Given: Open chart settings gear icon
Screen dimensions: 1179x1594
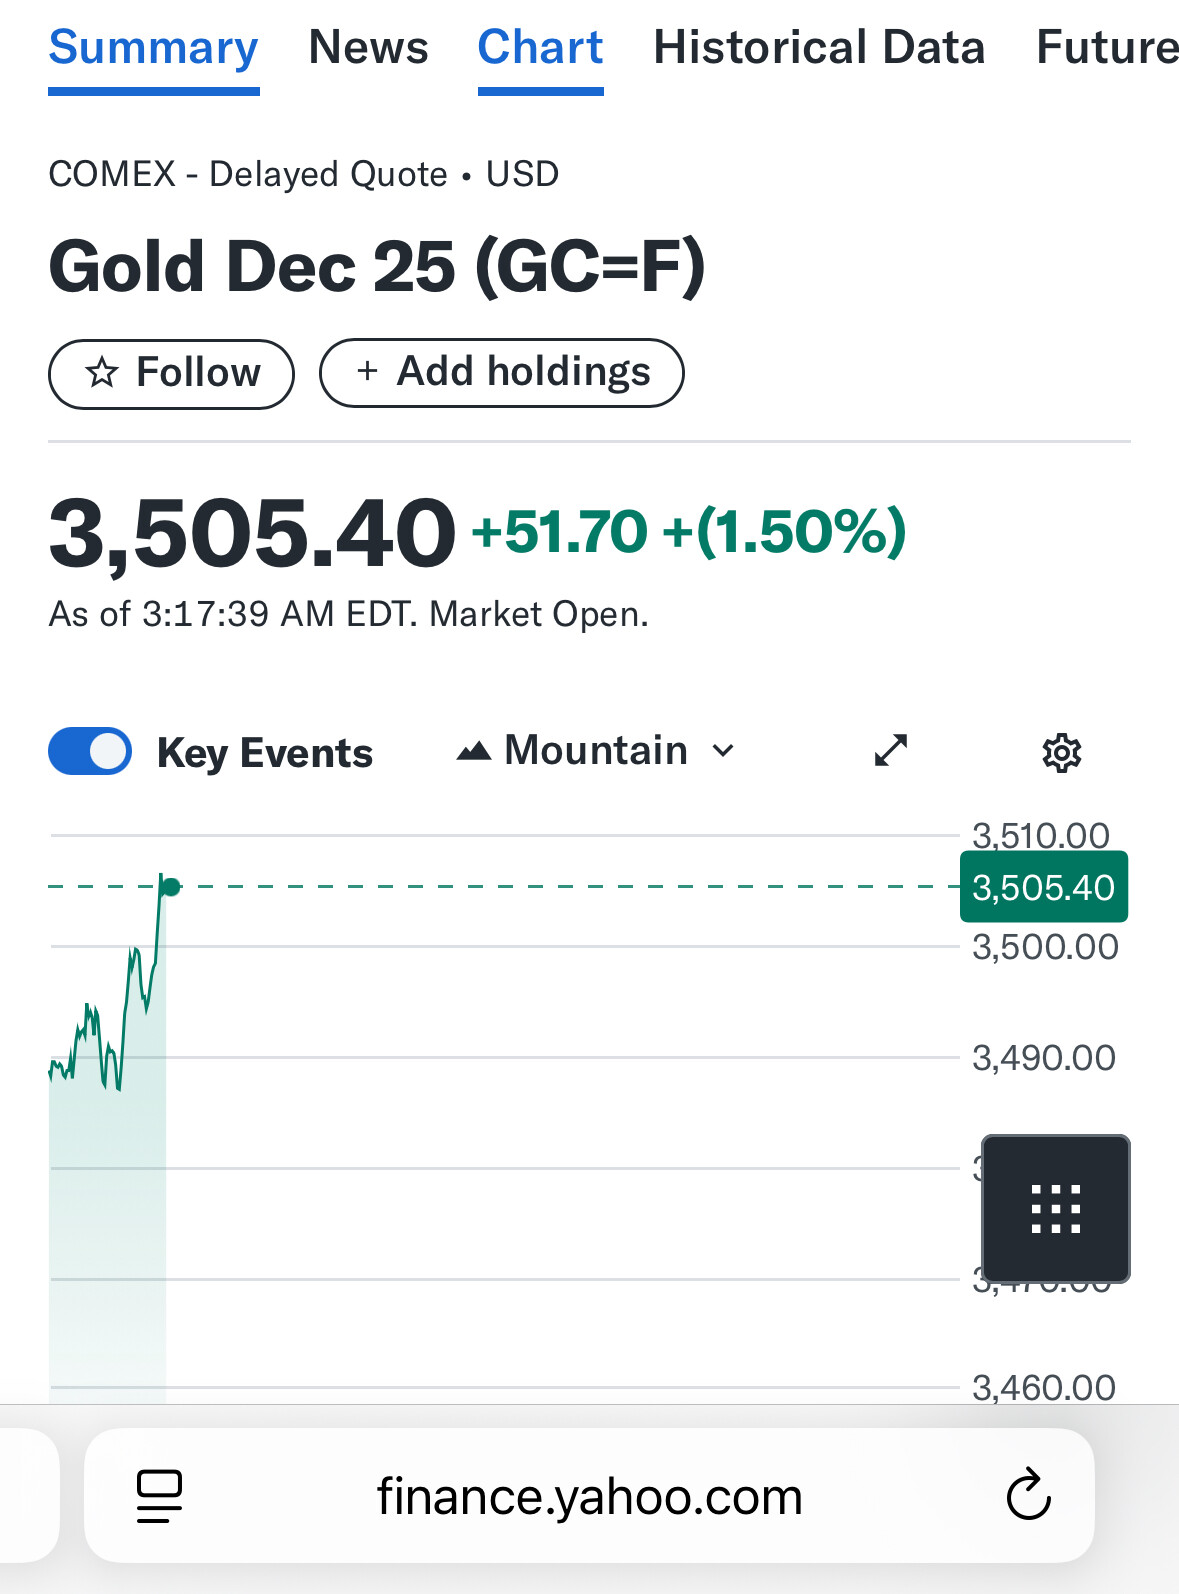Looking at the screenshot, I should click(1061, 752).
